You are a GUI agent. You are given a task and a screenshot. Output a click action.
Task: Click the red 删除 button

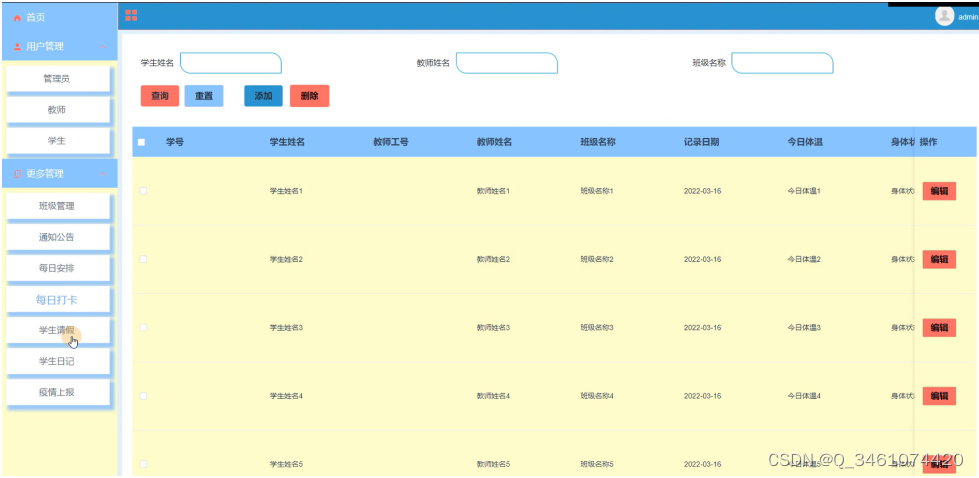(x=309, y=96)
